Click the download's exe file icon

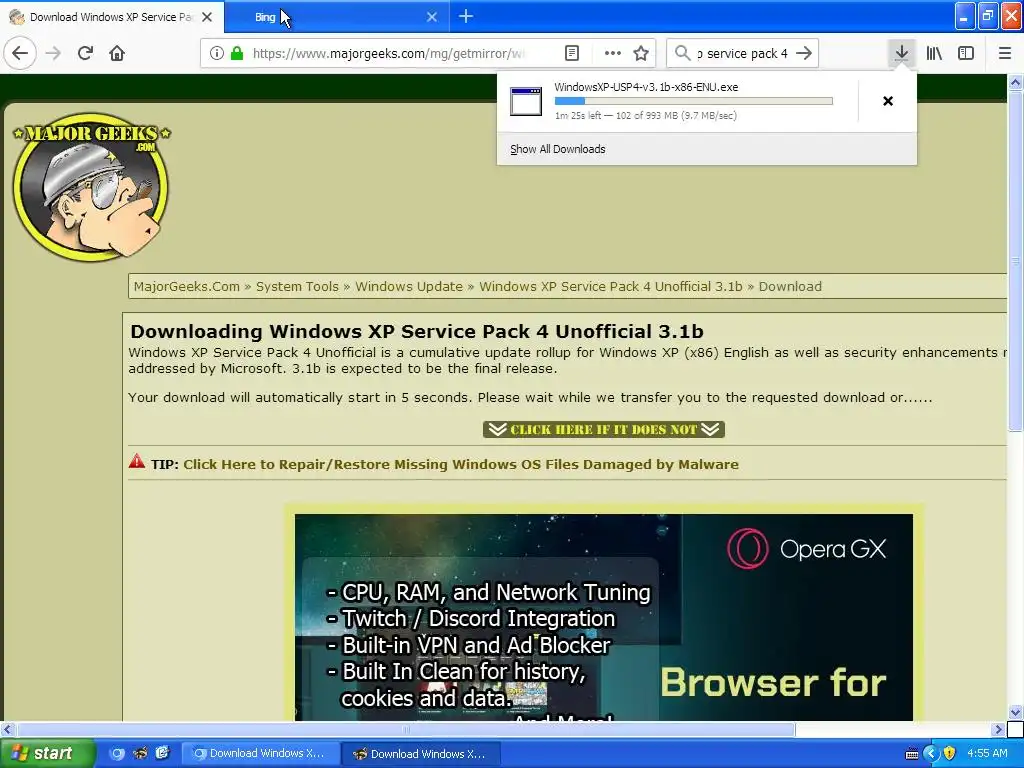click(x=526, y=101)
